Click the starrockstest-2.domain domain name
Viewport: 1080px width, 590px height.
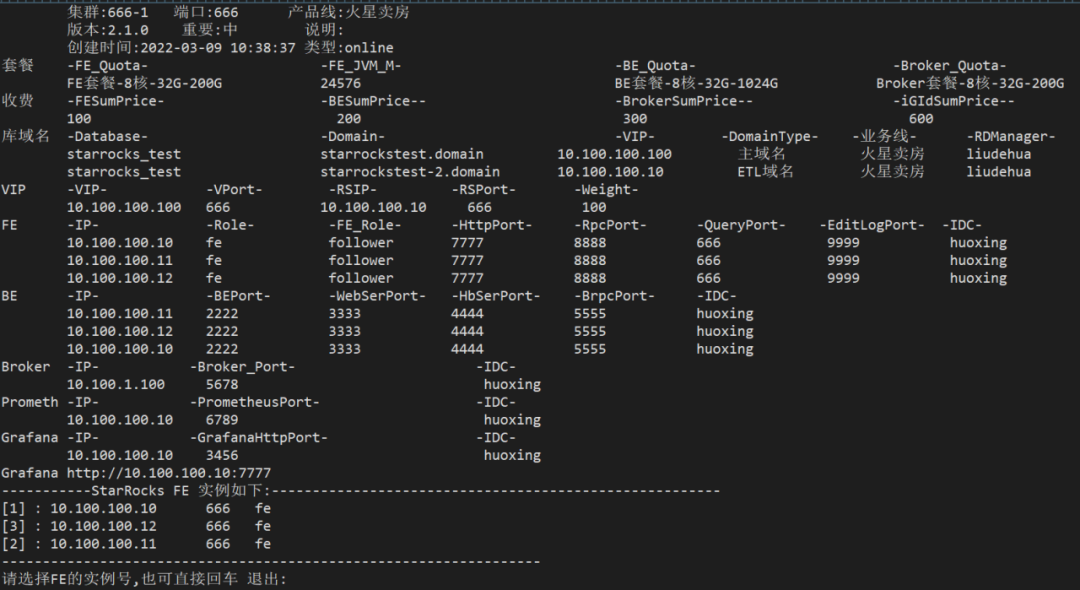[410, 172]
